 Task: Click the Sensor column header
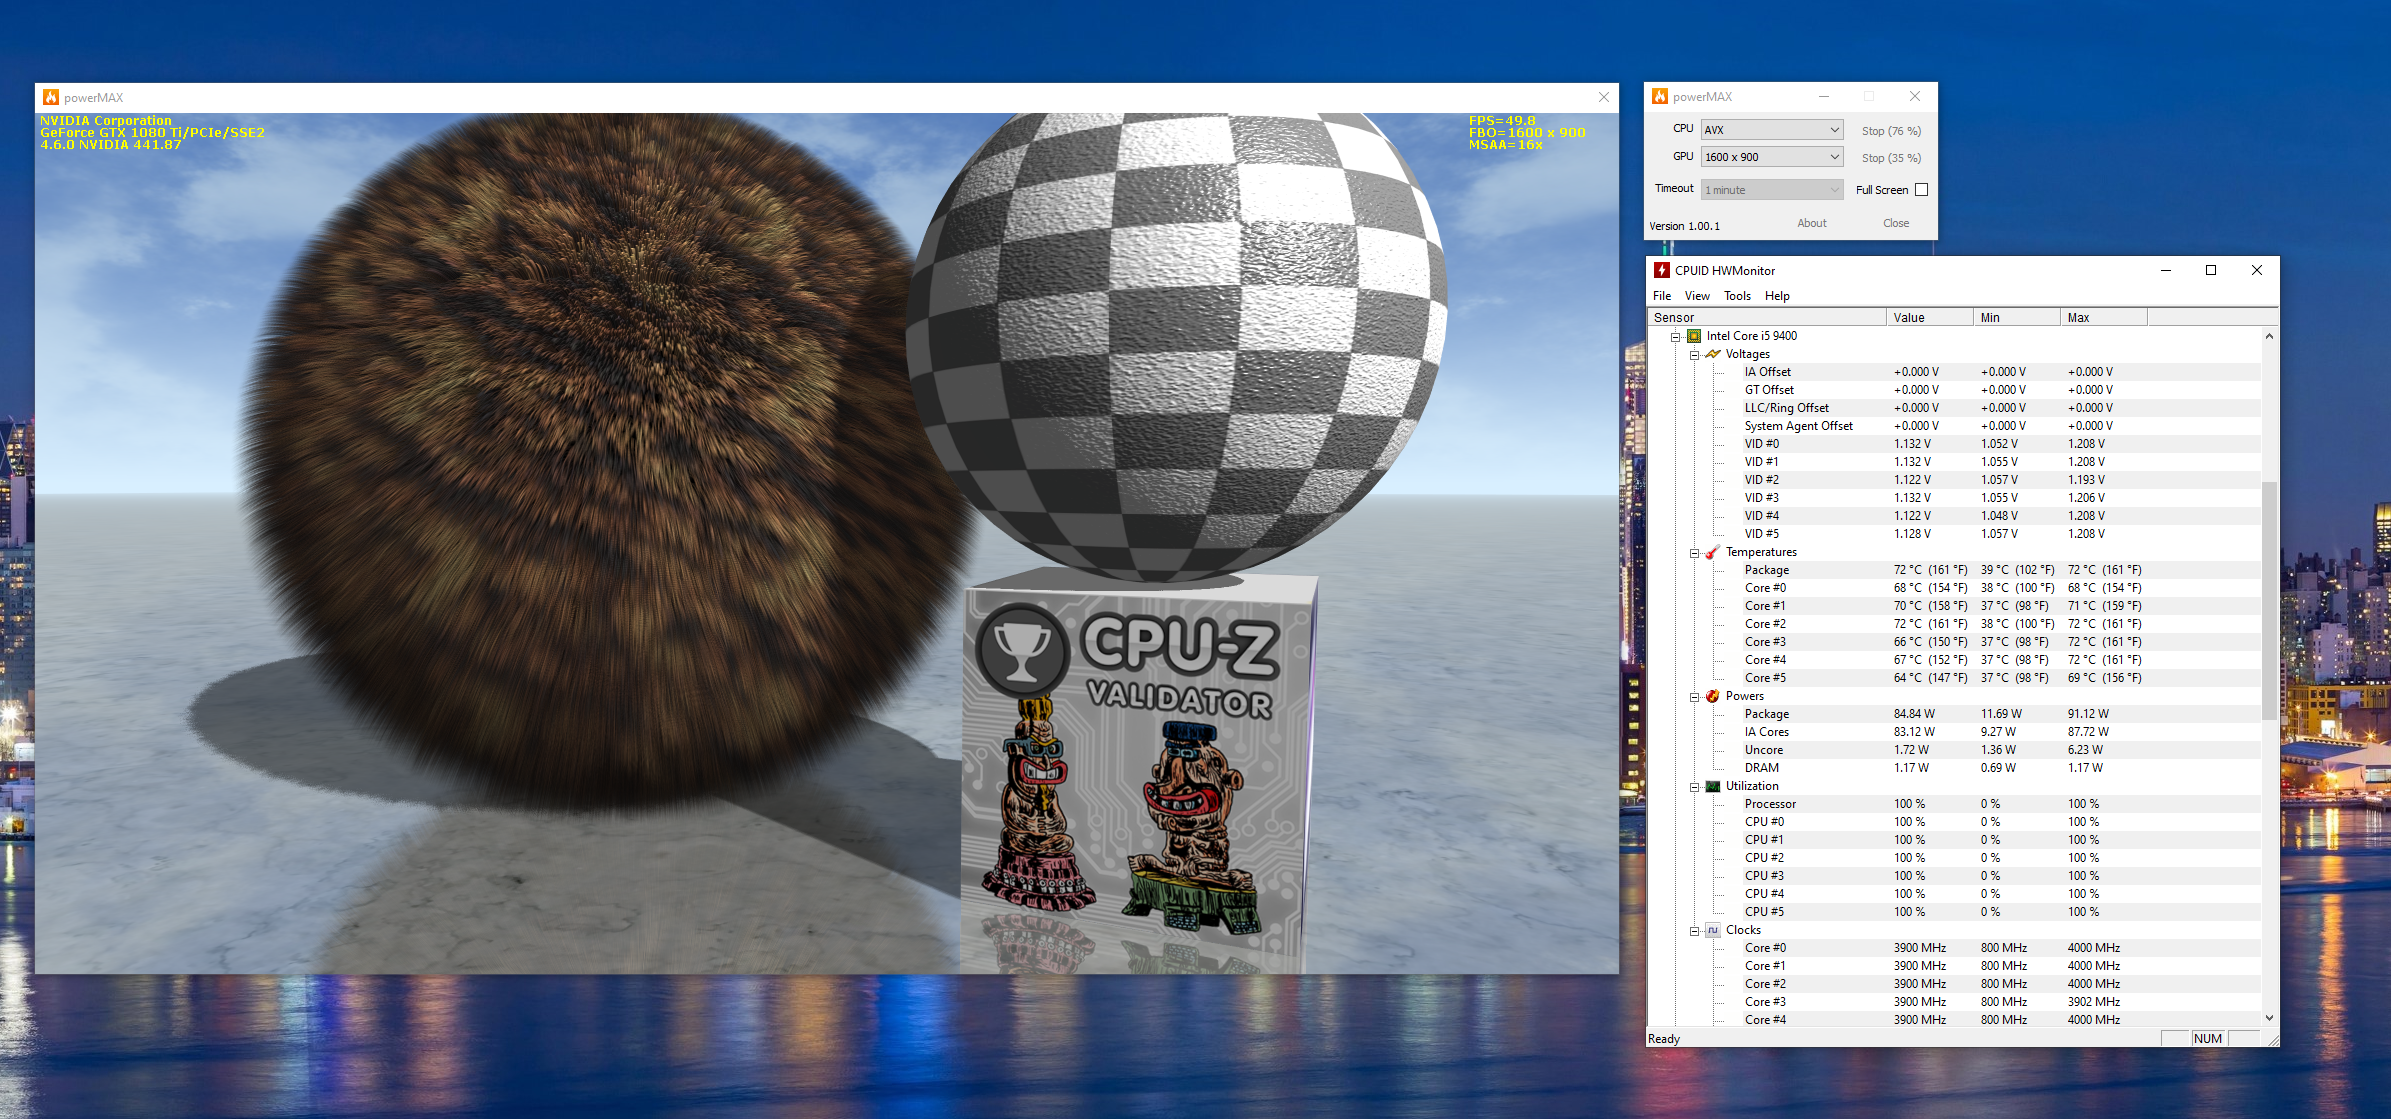tap(1767, 318)
